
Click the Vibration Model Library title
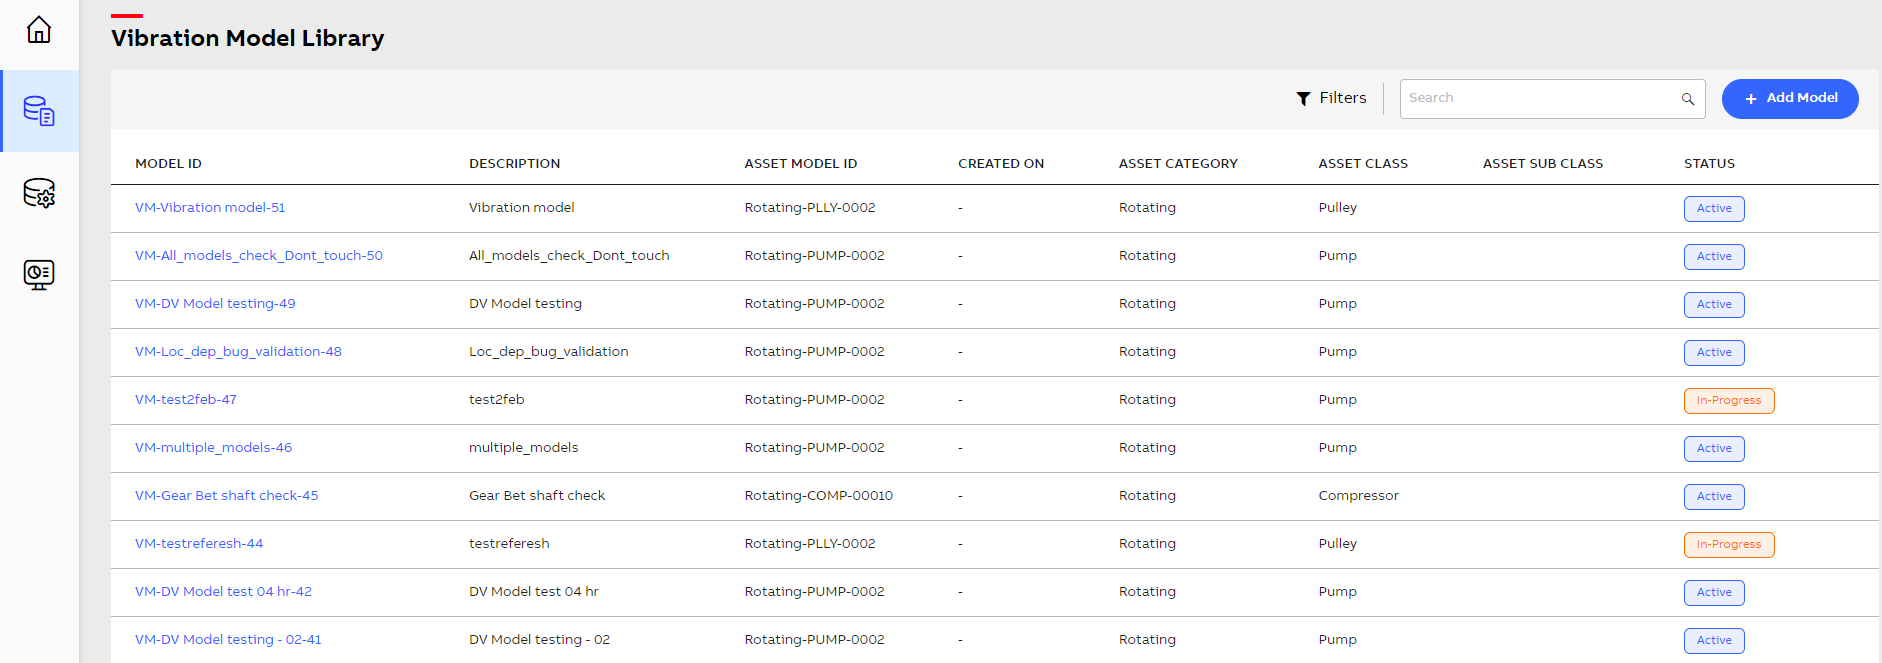point(247,38)
